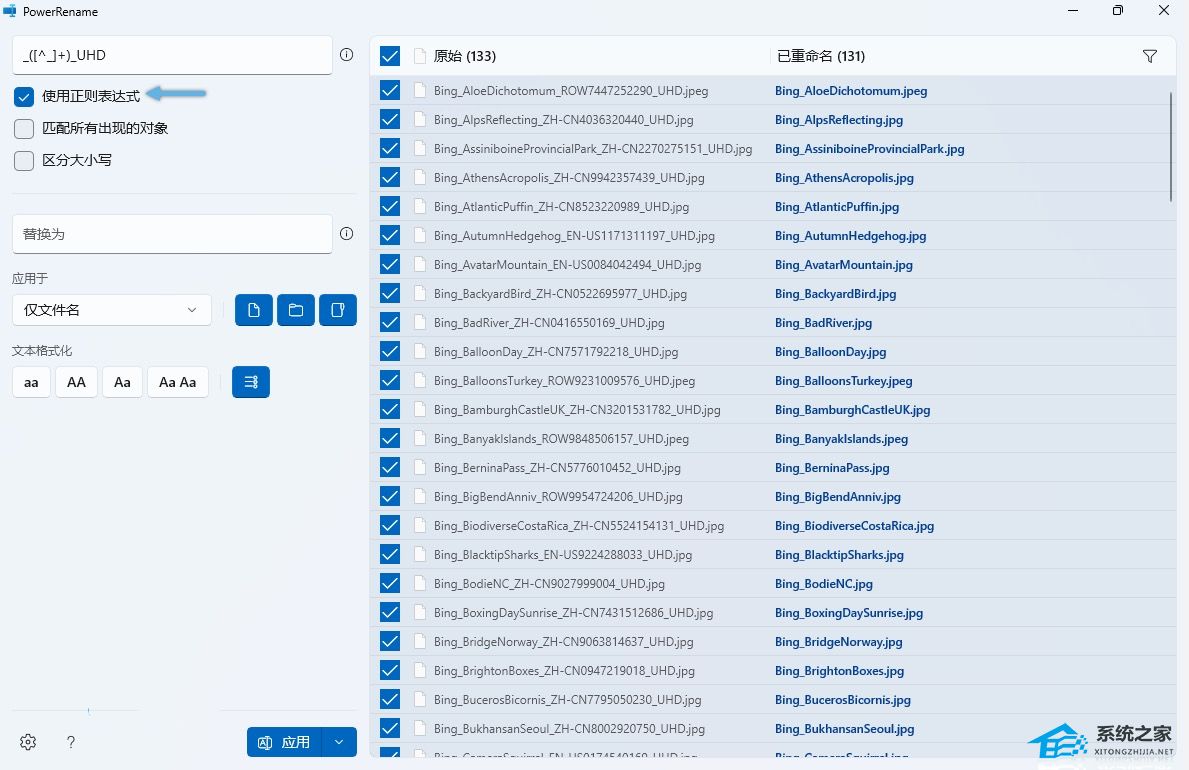
Task: Maximize the PowerRename window
Action: coord(1118,11)
